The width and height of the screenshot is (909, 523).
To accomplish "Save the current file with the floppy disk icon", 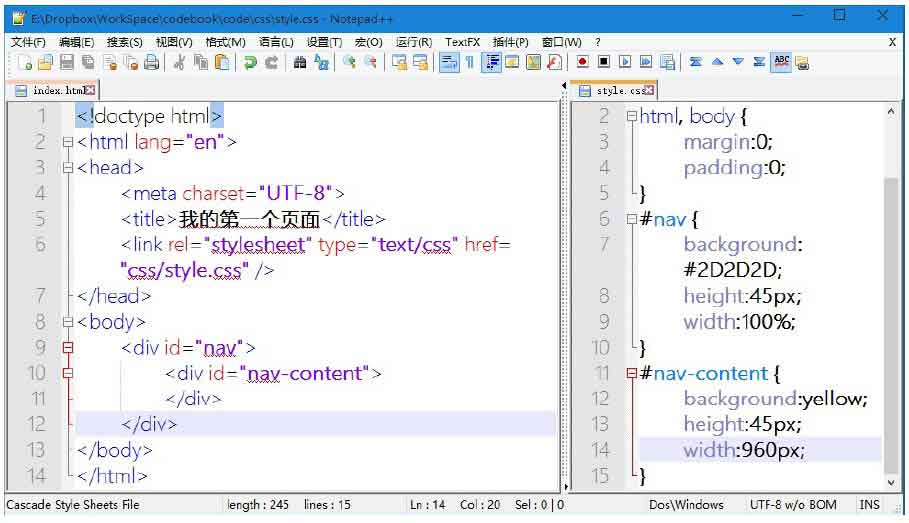I will (x=67, y=62).
